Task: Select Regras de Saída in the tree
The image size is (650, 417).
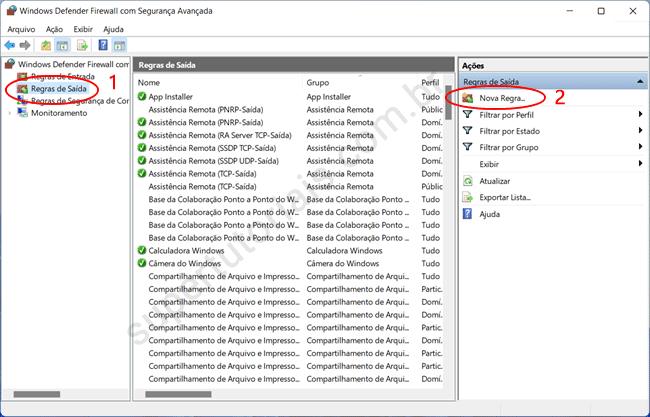Action: click(x=58, y=89)
